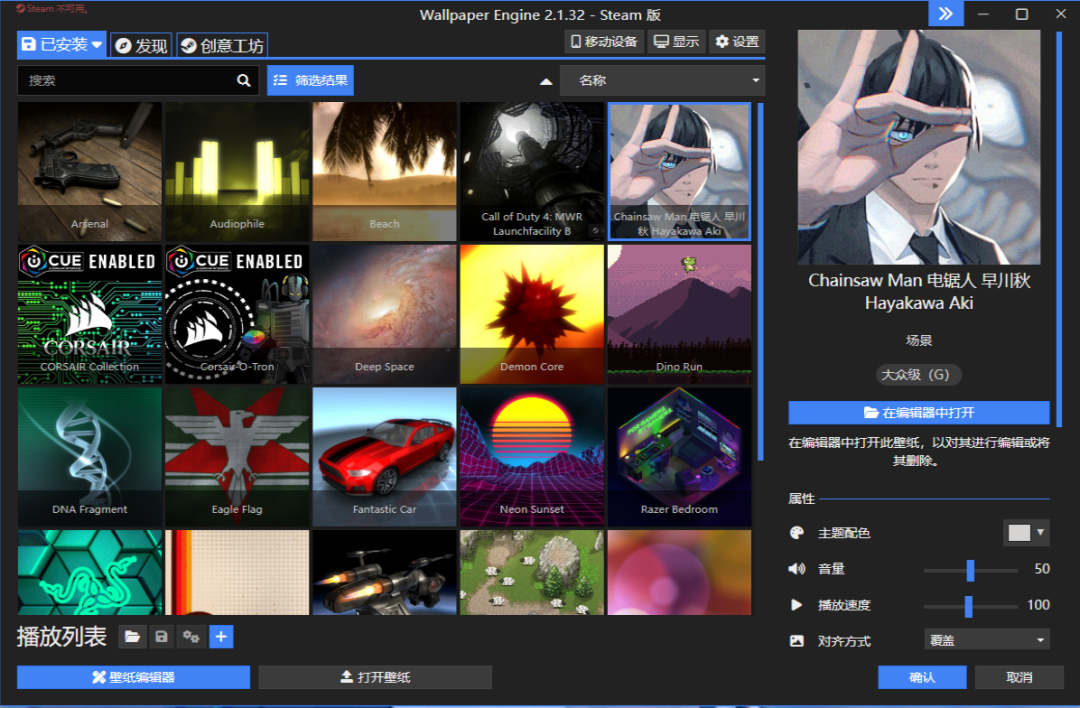Click the search magnifier in the search box
This screenshot has width=1080, height=708.
click(243, 80)
